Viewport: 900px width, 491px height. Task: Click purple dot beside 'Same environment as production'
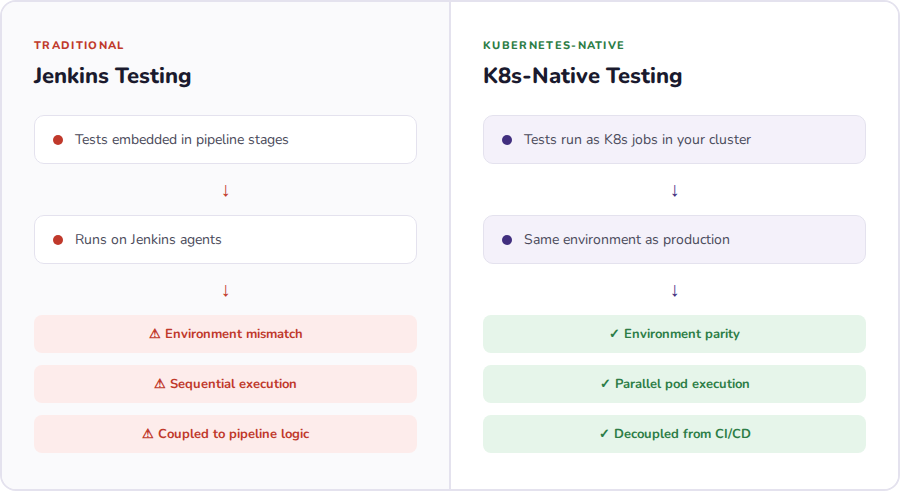point(507,240)
